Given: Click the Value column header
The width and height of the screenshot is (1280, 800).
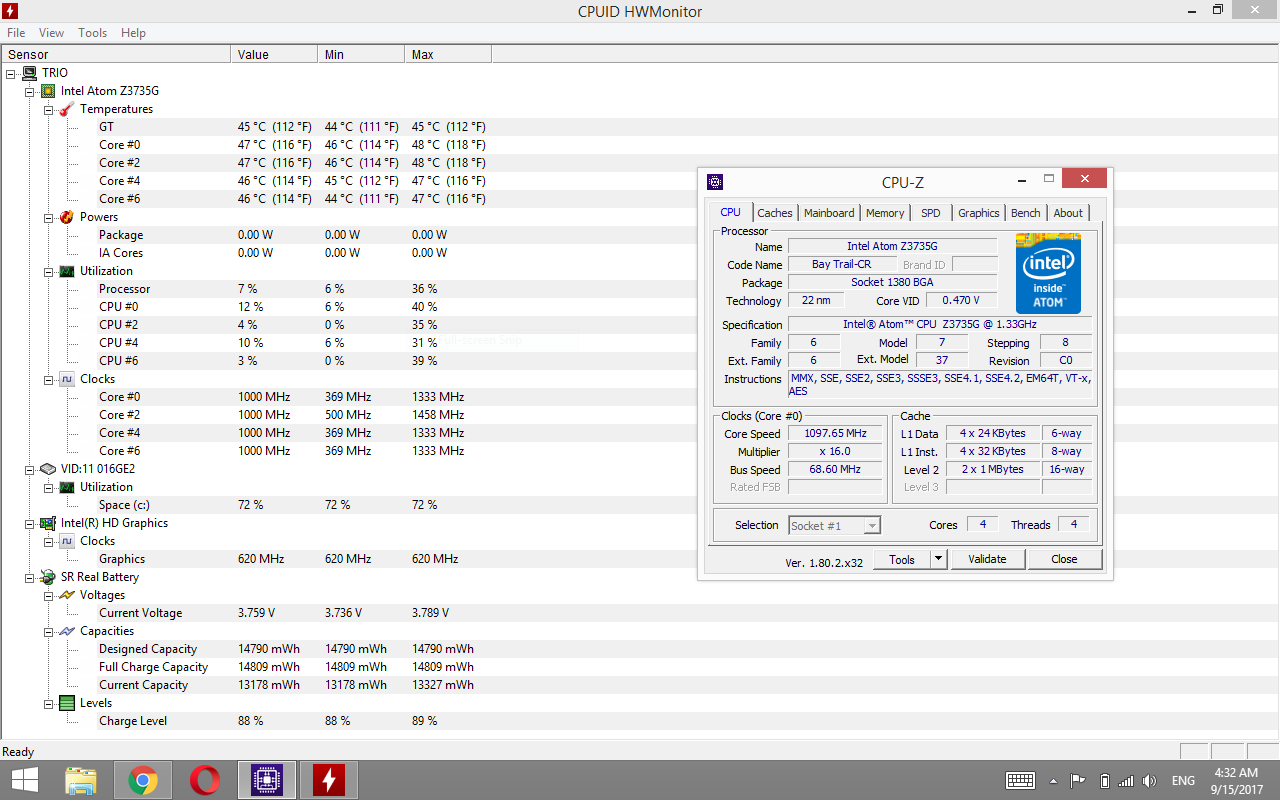Looking at the screenshot, I should point(273,55).
